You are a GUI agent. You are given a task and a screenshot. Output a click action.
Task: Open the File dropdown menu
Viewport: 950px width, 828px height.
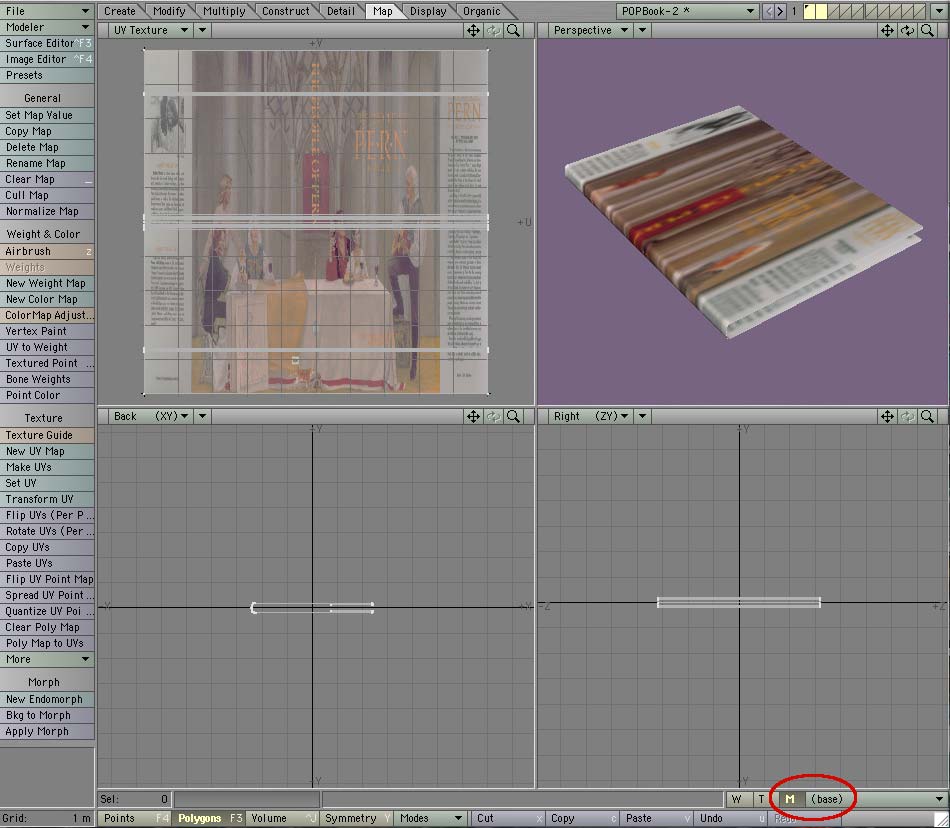pyautogui.click(x=47, y=11)
